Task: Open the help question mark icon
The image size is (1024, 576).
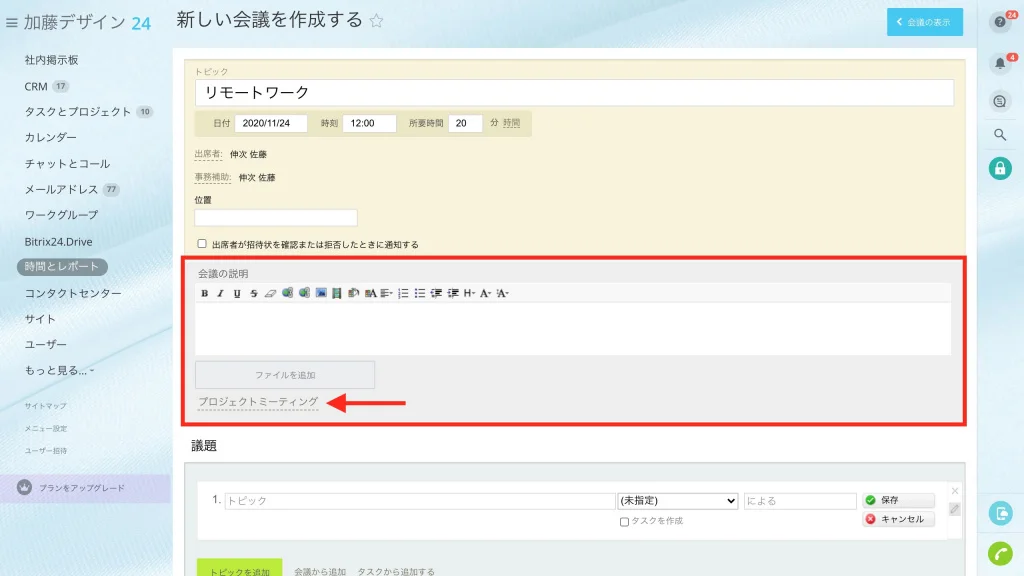Action: (x=1000, y=22)
